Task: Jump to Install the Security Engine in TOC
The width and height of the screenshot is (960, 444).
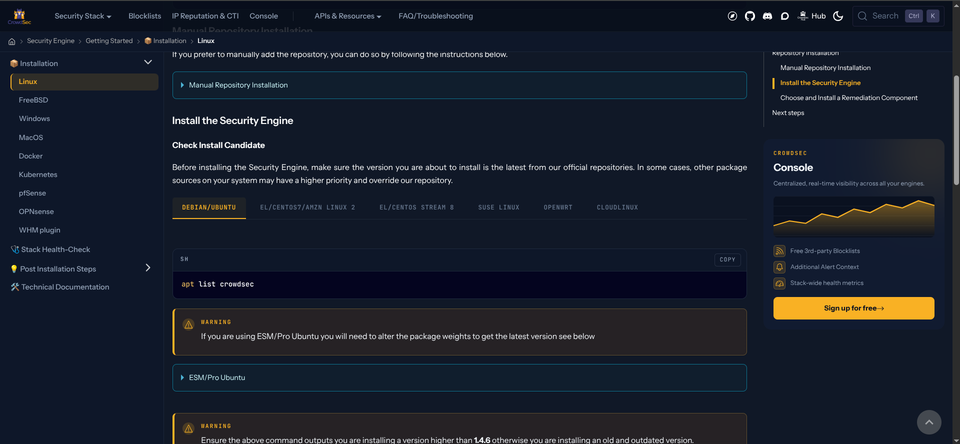Action: [x=820, y=83]
